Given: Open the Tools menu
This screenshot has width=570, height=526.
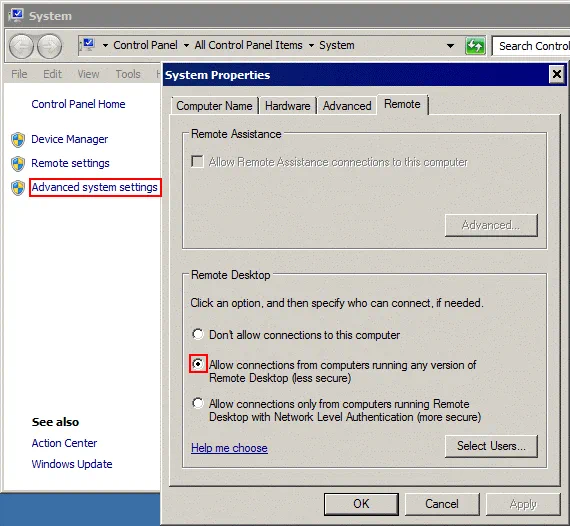Looking at the screenshot, I should 128,74.
